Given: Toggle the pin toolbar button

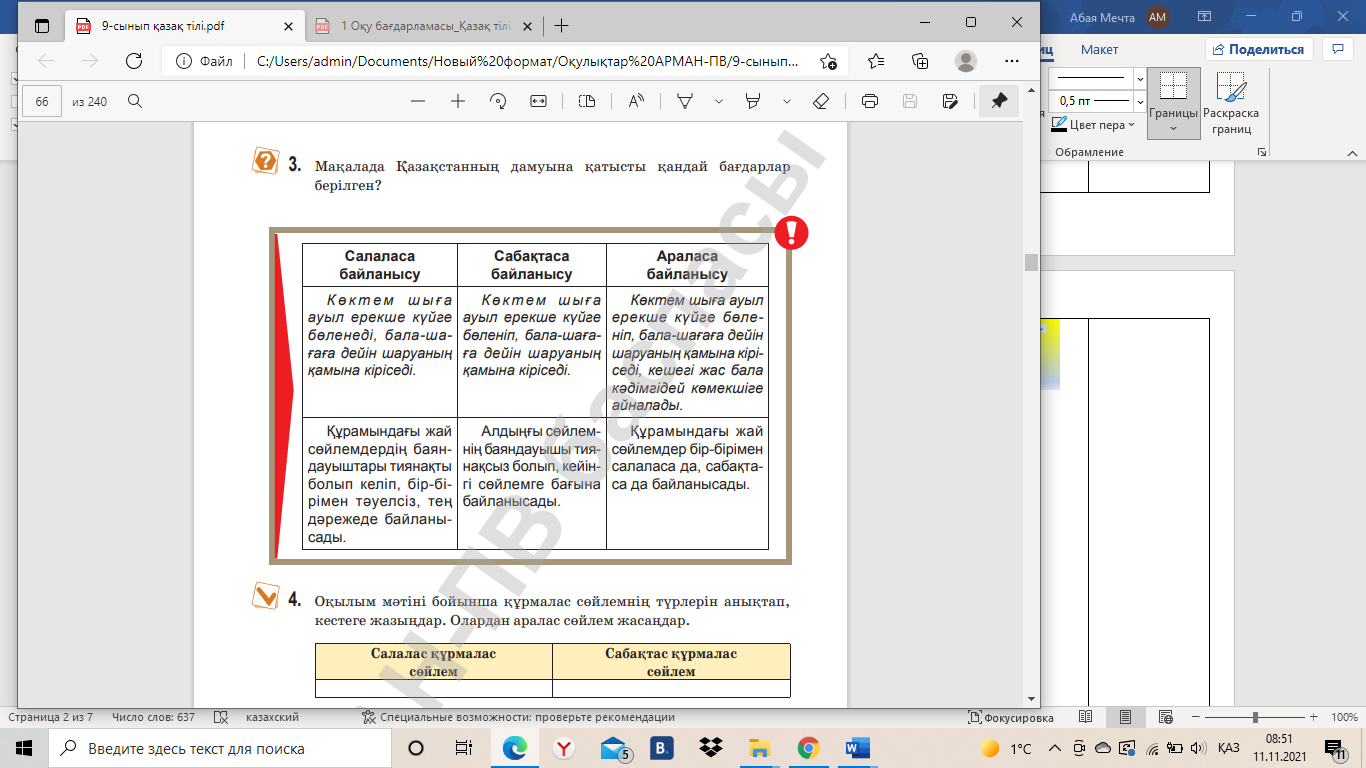Looking at the screenshot, I should click(998, 101).
